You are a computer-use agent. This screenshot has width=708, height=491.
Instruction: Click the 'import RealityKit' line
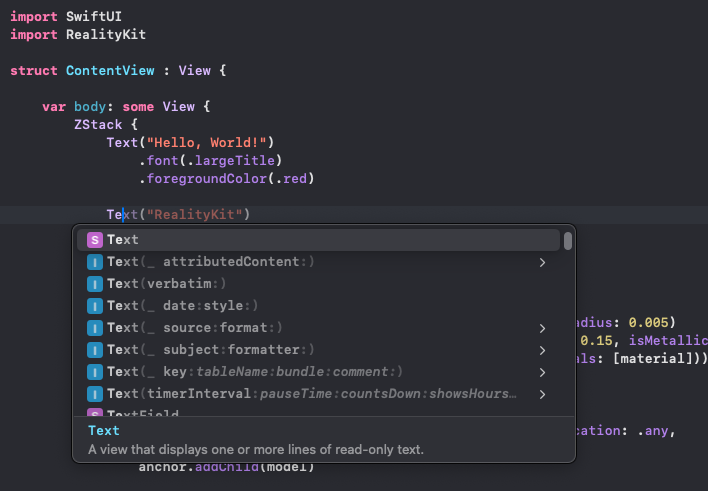click(78, 34)
